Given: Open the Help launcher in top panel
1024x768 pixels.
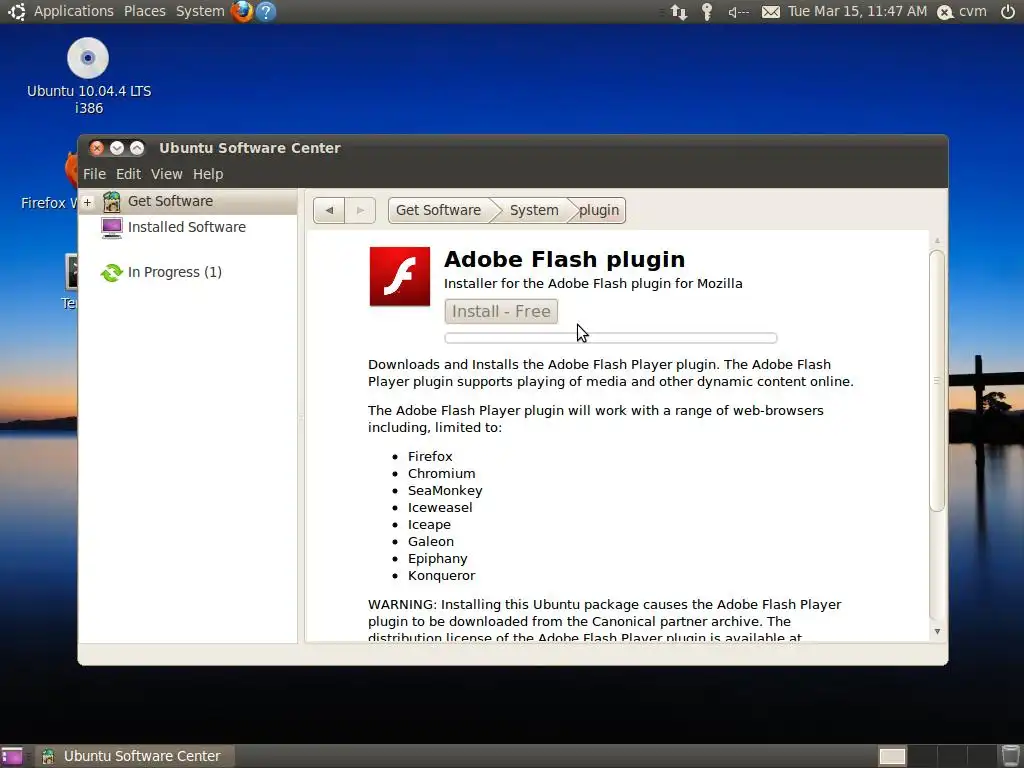Looking at the screenshot, I should pos(266,11).
